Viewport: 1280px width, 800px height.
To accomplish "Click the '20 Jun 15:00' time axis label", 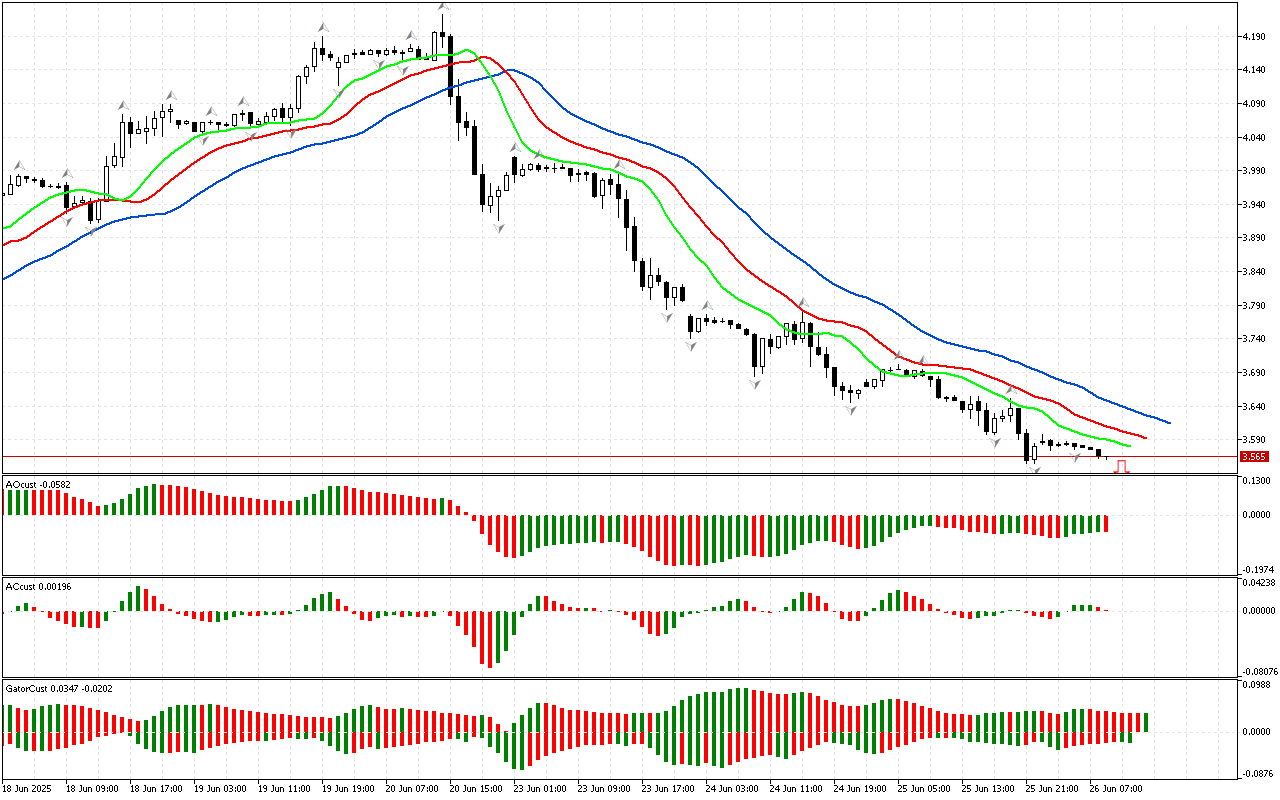I will 475,788.
